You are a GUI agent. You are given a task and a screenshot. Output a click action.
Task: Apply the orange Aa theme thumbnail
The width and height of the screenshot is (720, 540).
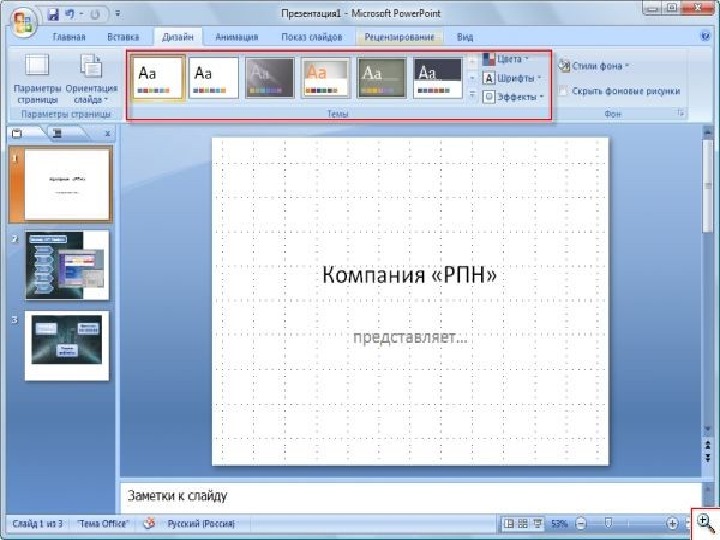[x=326, y=77]
